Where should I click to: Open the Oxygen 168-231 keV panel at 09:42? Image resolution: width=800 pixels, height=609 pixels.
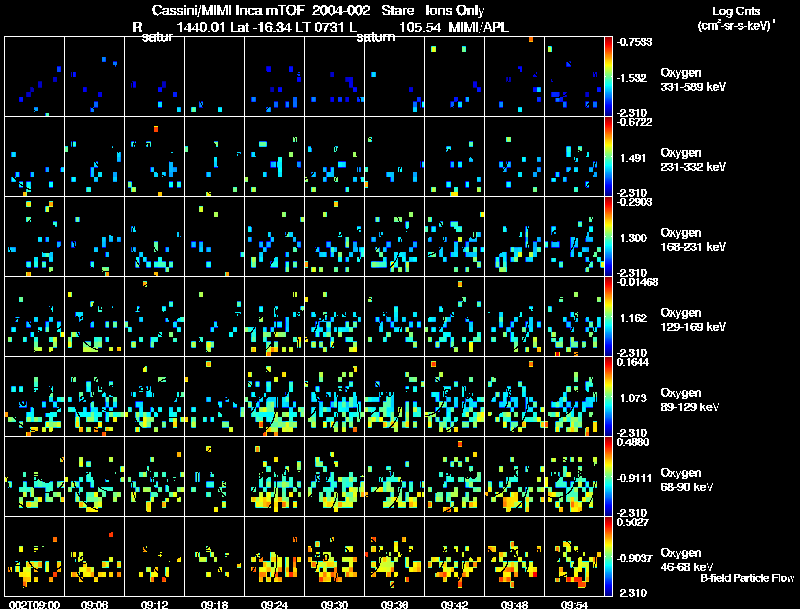click(x=455, y=237)
